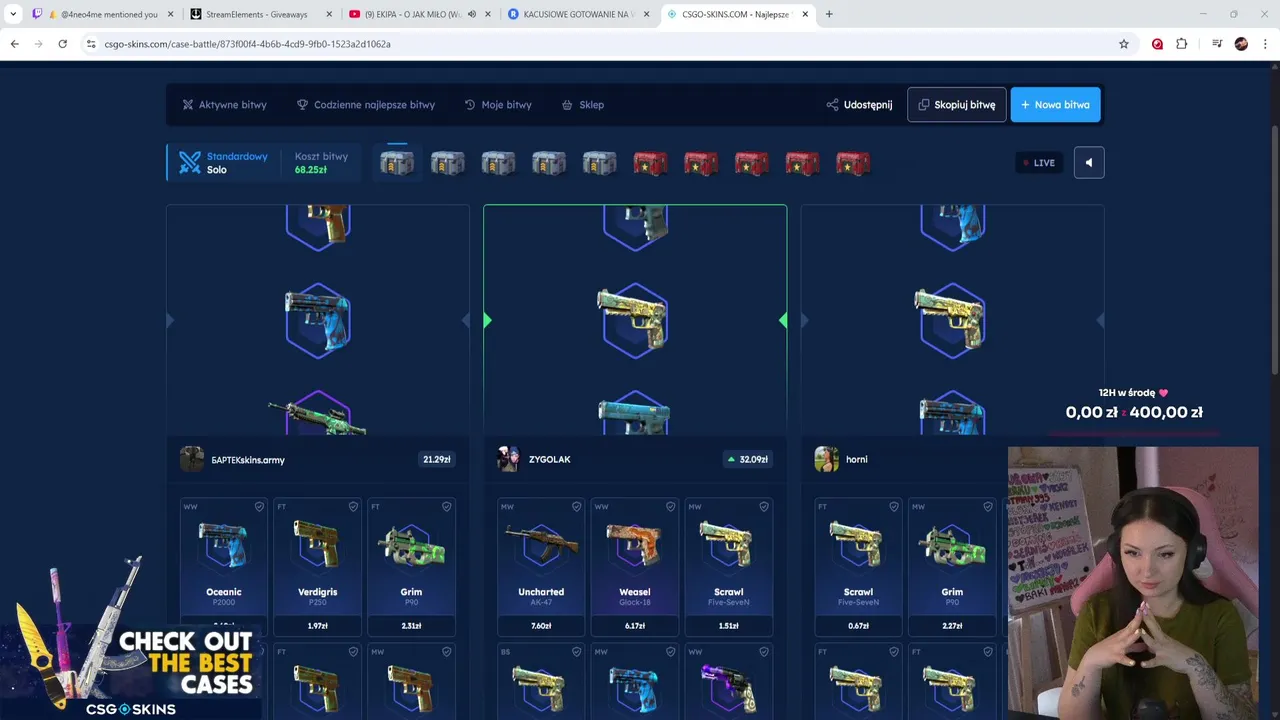The height and width of the screenshot is (720, 1280).
Task: Switch to the Twitch mentioned you tab
Action: click(102, 14)
